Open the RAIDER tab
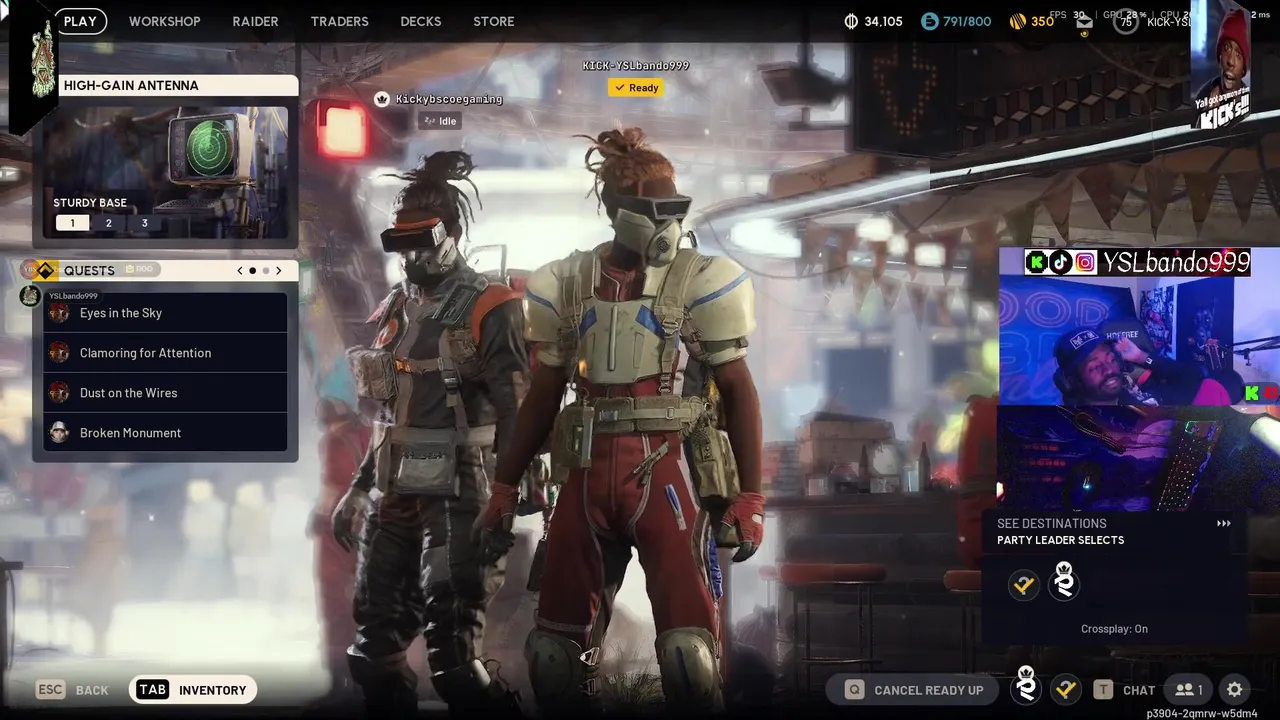The width and height of the screenshot is (1280, 720). coord(255,21)
